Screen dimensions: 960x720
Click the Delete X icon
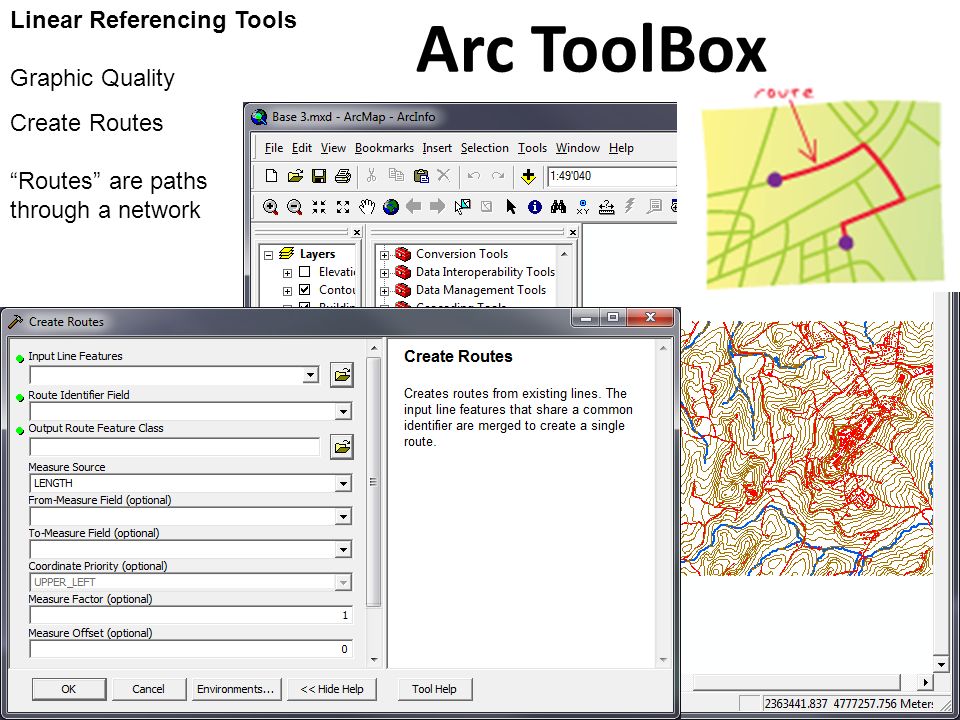[444, 176]
